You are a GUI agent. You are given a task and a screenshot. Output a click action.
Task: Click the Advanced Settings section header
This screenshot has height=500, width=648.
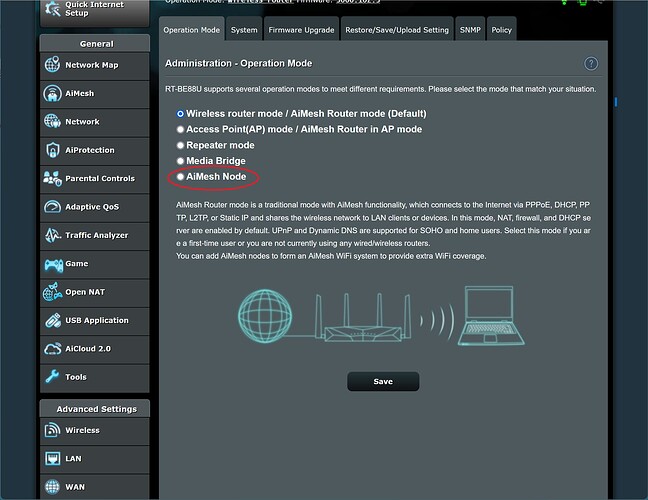[95, 409]
